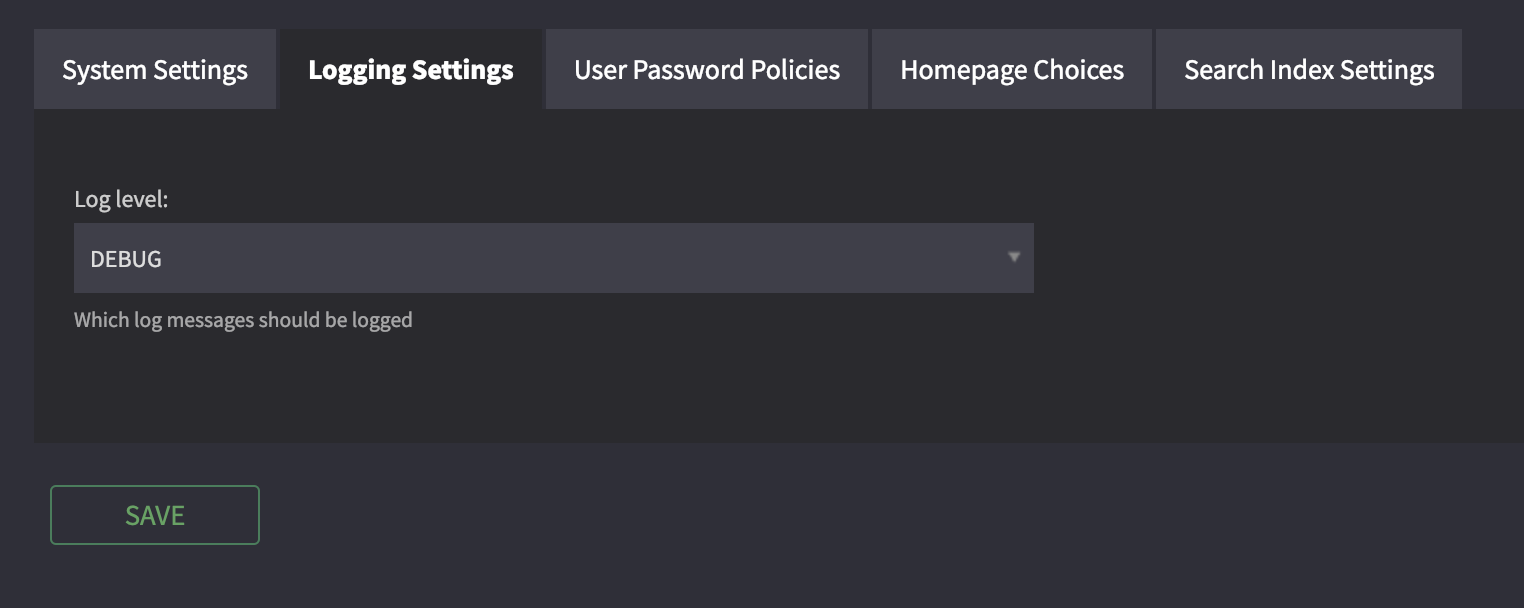Open the System Settings tab

click(x=155, y=69)
